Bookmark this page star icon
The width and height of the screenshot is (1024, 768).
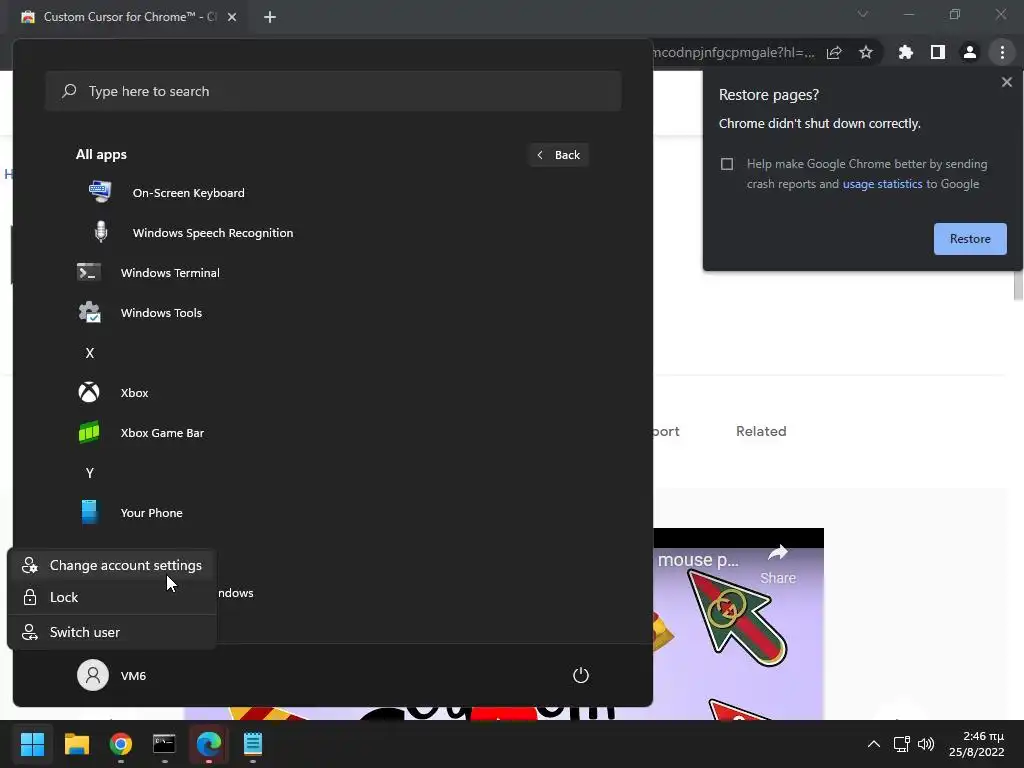tap(865, 52)
